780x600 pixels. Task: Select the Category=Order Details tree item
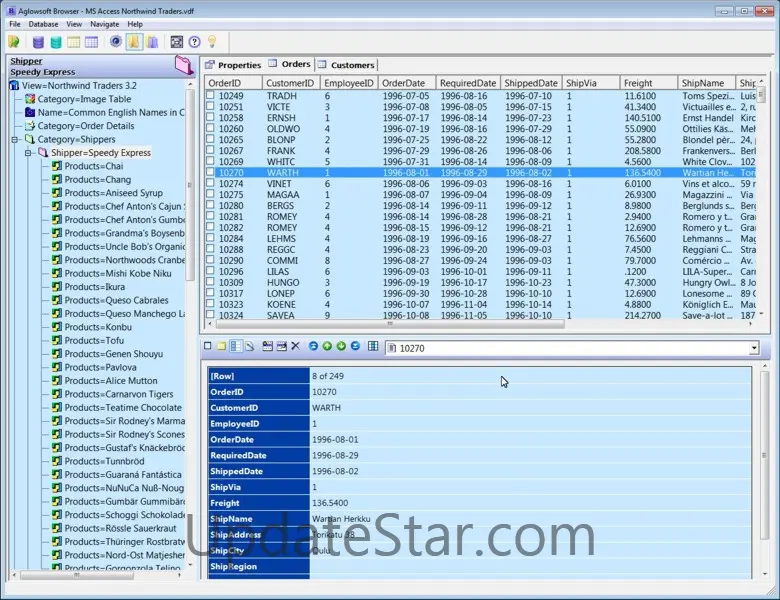[x=86, y=126]
